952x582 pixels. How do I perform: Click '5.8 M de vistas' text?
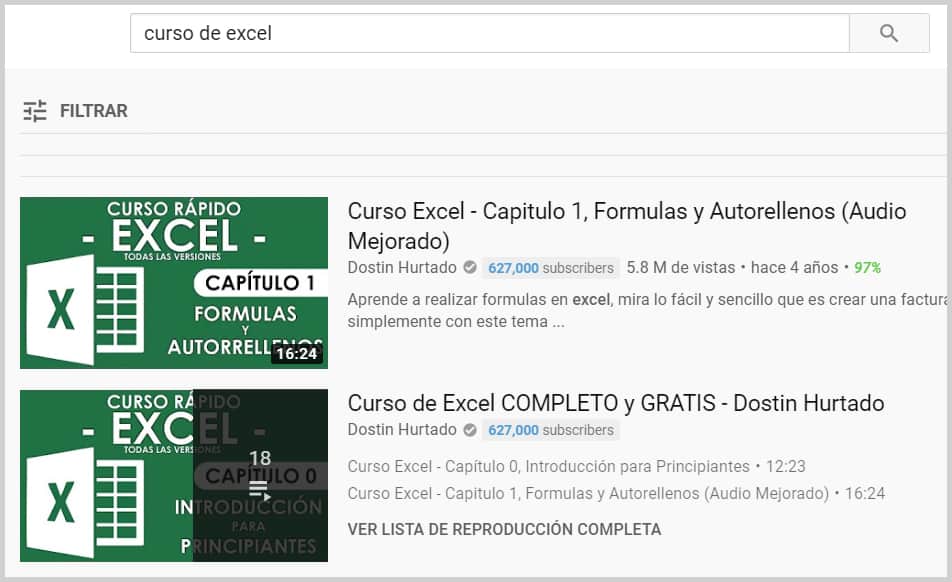(x=681, y=268)
